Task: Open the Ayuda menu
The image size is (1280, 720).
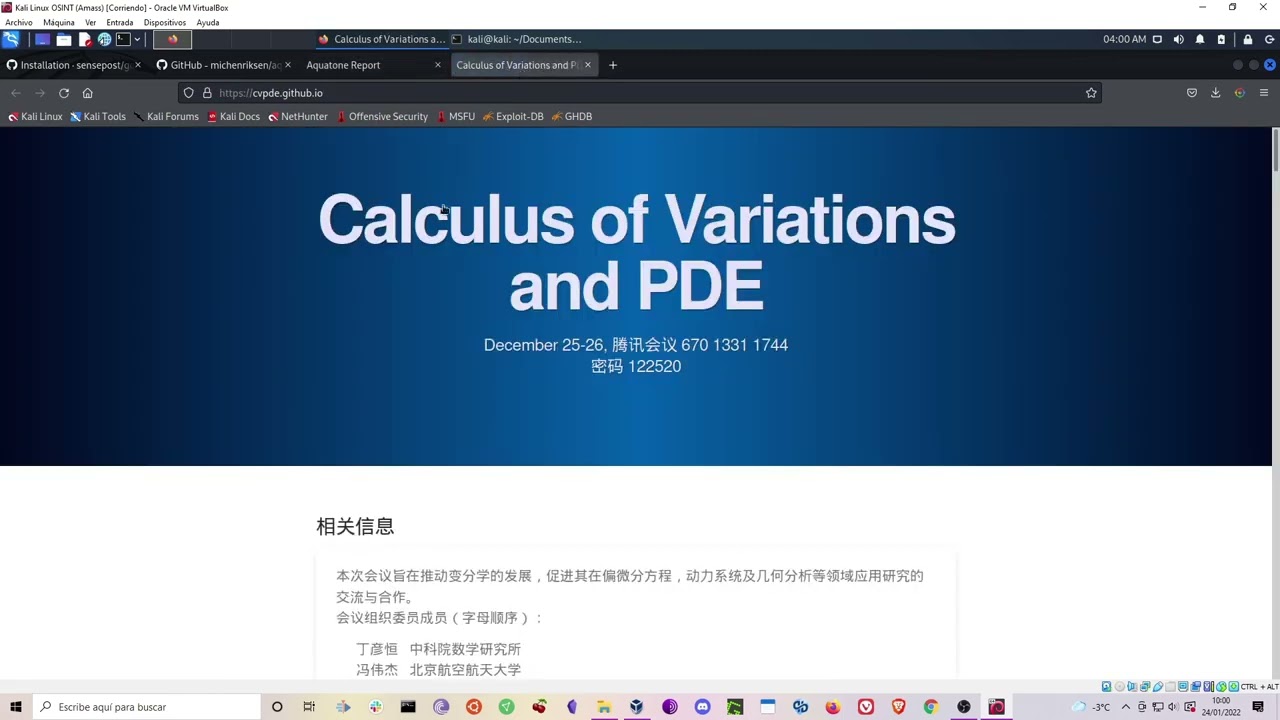Action: pos(208,22)
